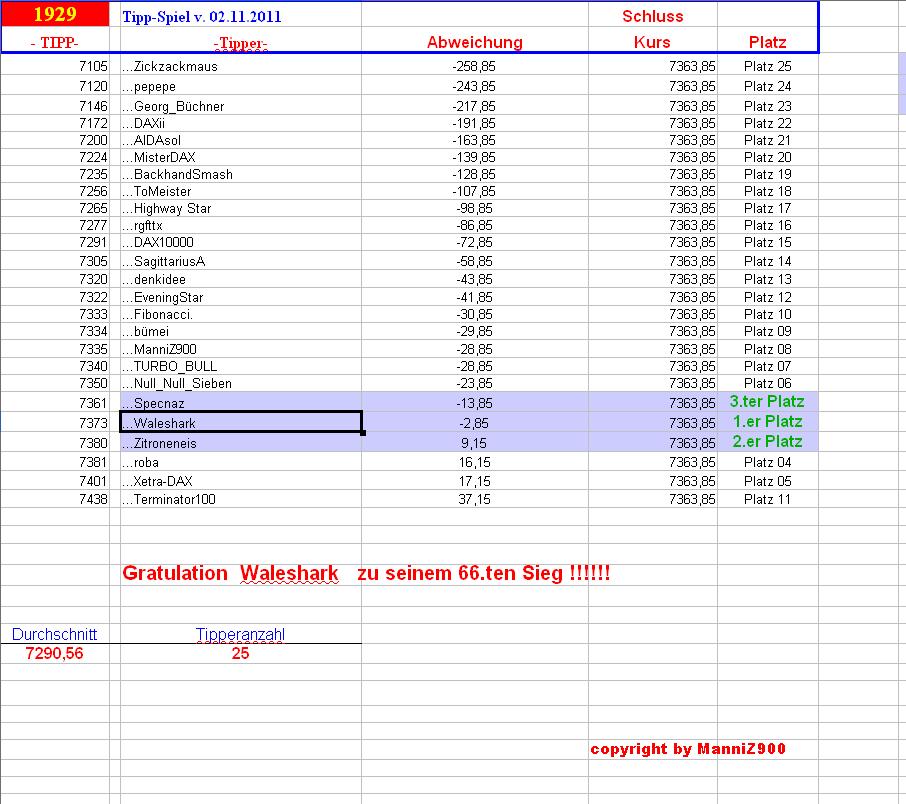Viewport: 906px width, 804px height.
Task: Click the average value 7290,56
Action: [54, 653]
